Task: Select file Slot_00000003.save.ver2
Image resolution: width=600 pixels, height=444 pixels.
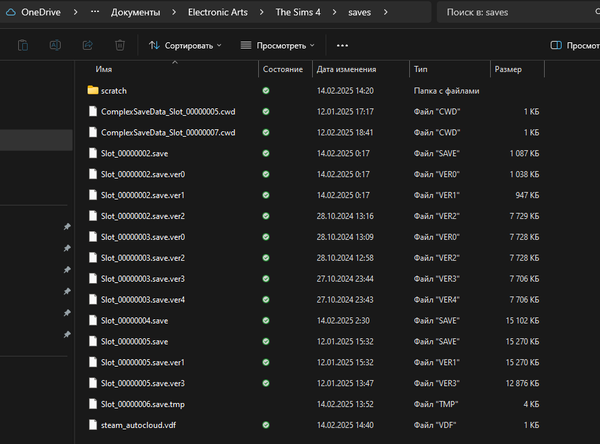Action: click(143, 258)
